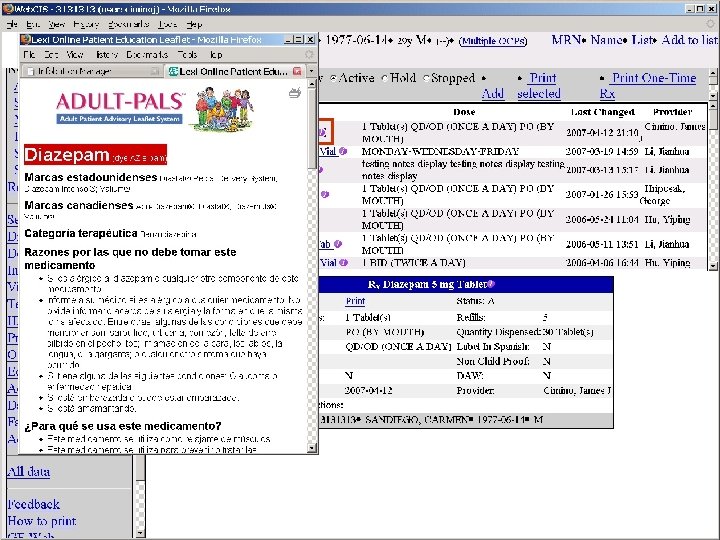The image size is (720, 540).
Task: Click the provider name Cimino, James J in details
Action: point(577,391)
